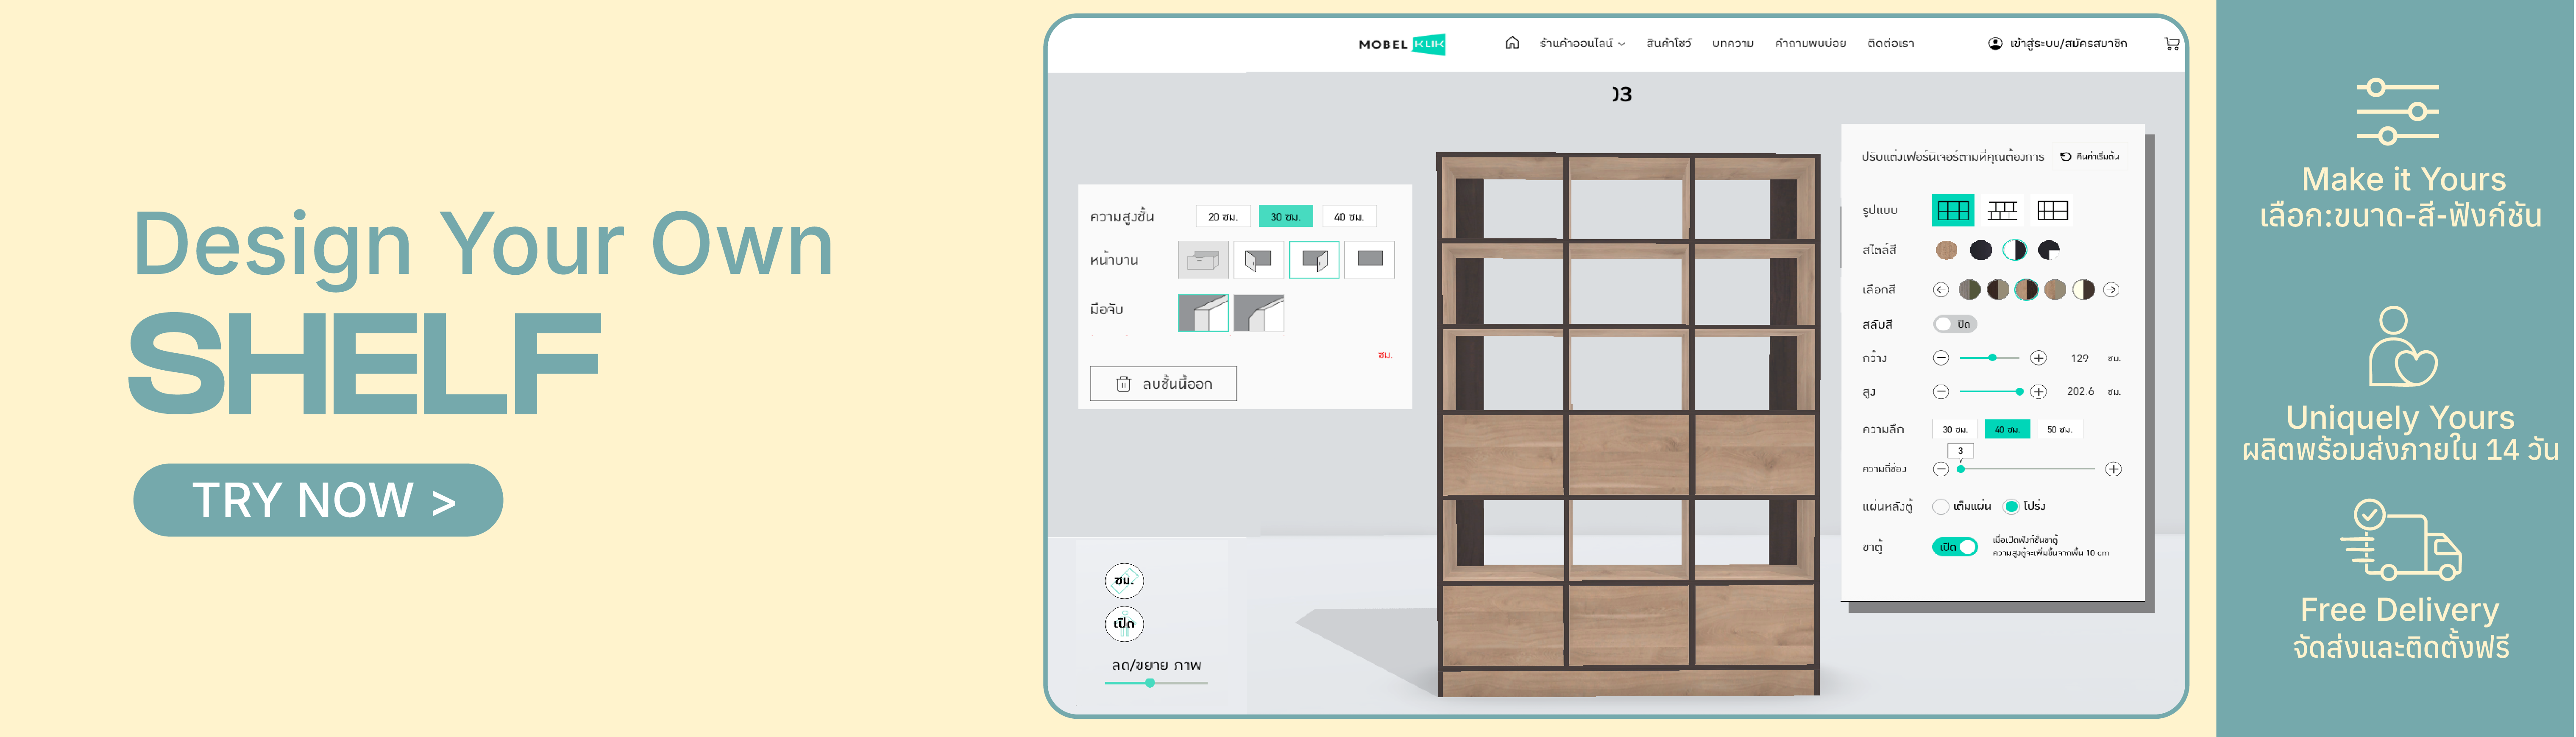2576x737 pixels.
Task: Click the 202.6 height value
Action: pyautogui.click(x=2080, y=391)
